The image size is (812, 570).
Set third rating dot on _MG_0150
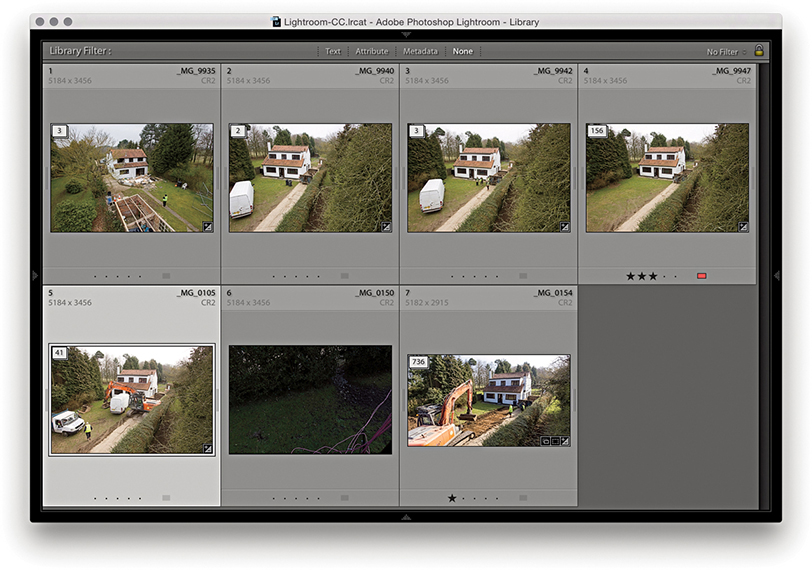296,499
